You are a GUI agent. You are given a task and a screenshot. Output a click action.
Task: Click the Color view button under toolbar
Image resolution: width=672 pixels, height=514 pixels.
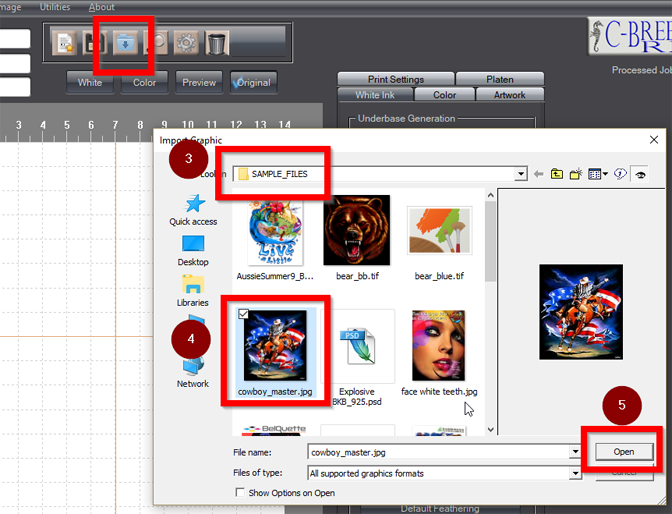tap(144, 82)
